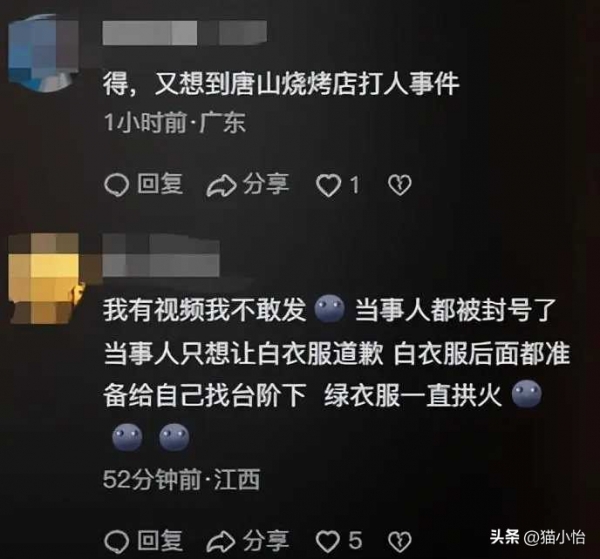This screenshot has height=559, width=600.
Task: Tap 分享 text under the first comment
Action: [266, 184]
